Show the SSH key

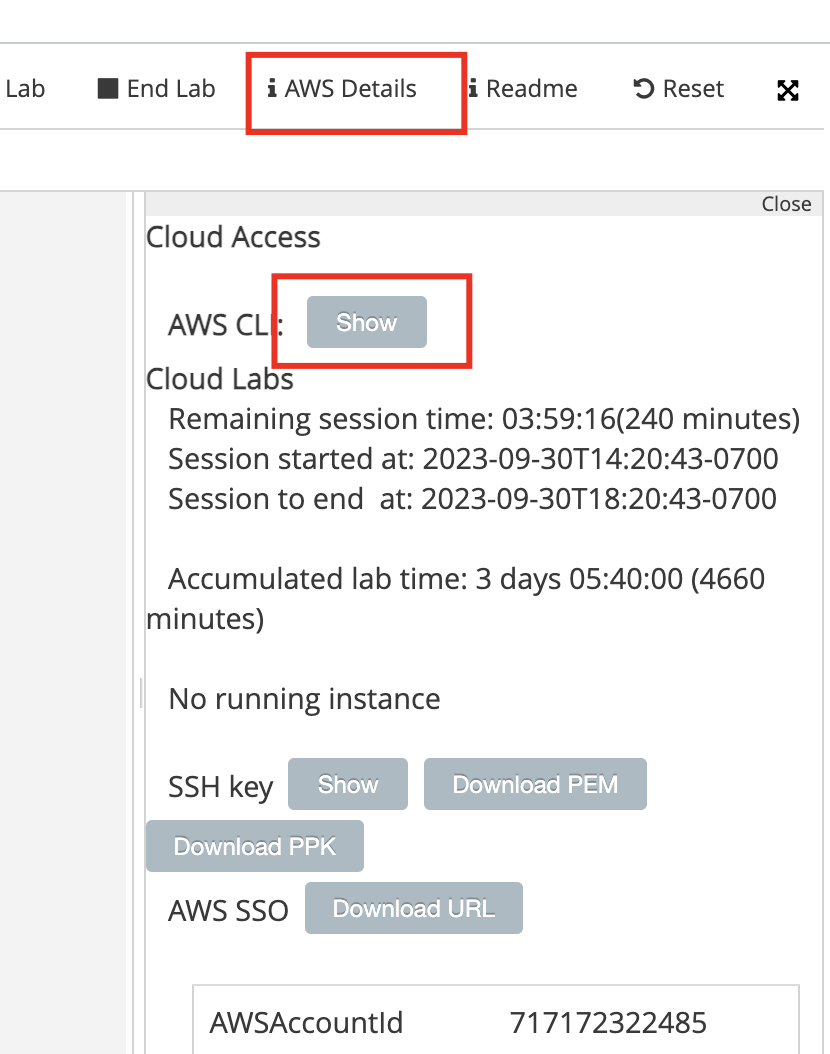(x=347, y=784)
